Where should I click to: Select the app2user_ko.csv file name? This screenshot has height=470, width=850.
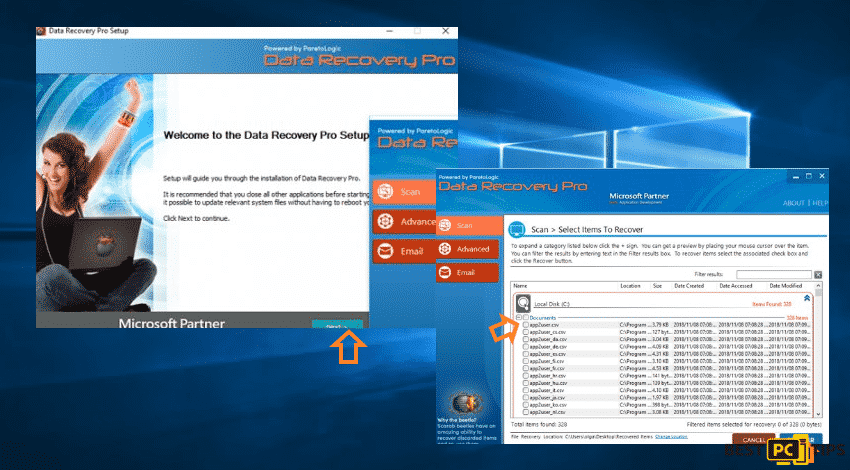click(x=548, y=405)
